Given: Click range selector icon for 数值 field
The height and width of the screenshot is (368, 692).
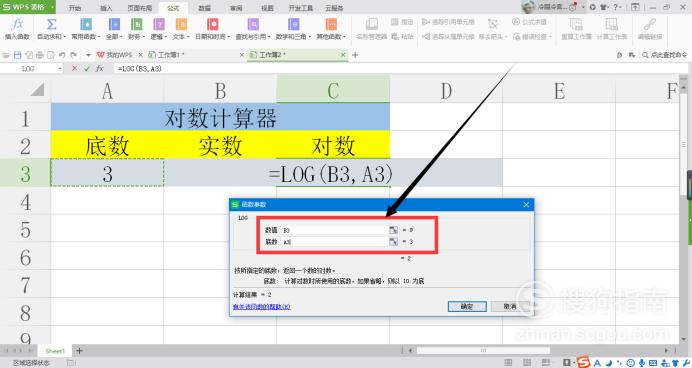Looking at the screenshot, I should 393,230.
